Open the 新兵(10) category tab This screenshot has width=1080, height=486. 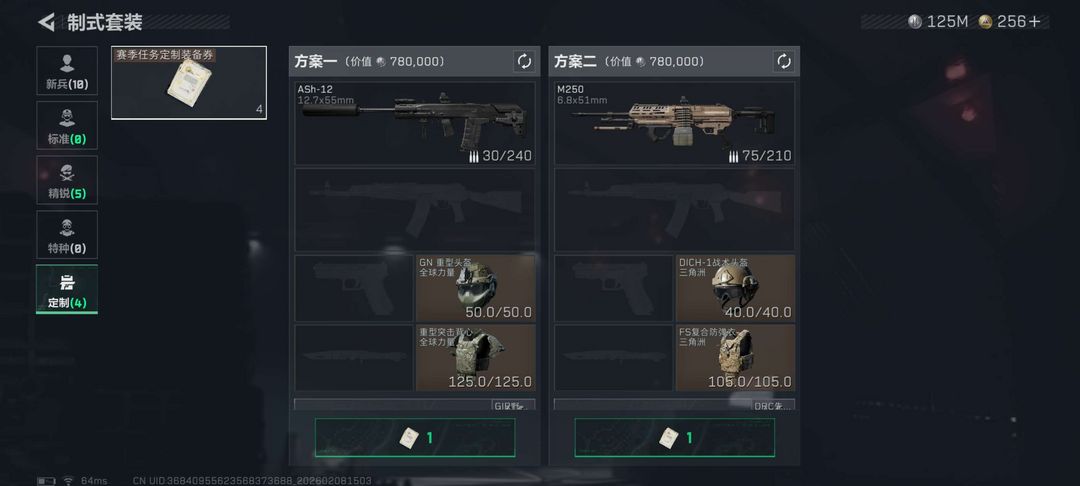tap(67, 70)
